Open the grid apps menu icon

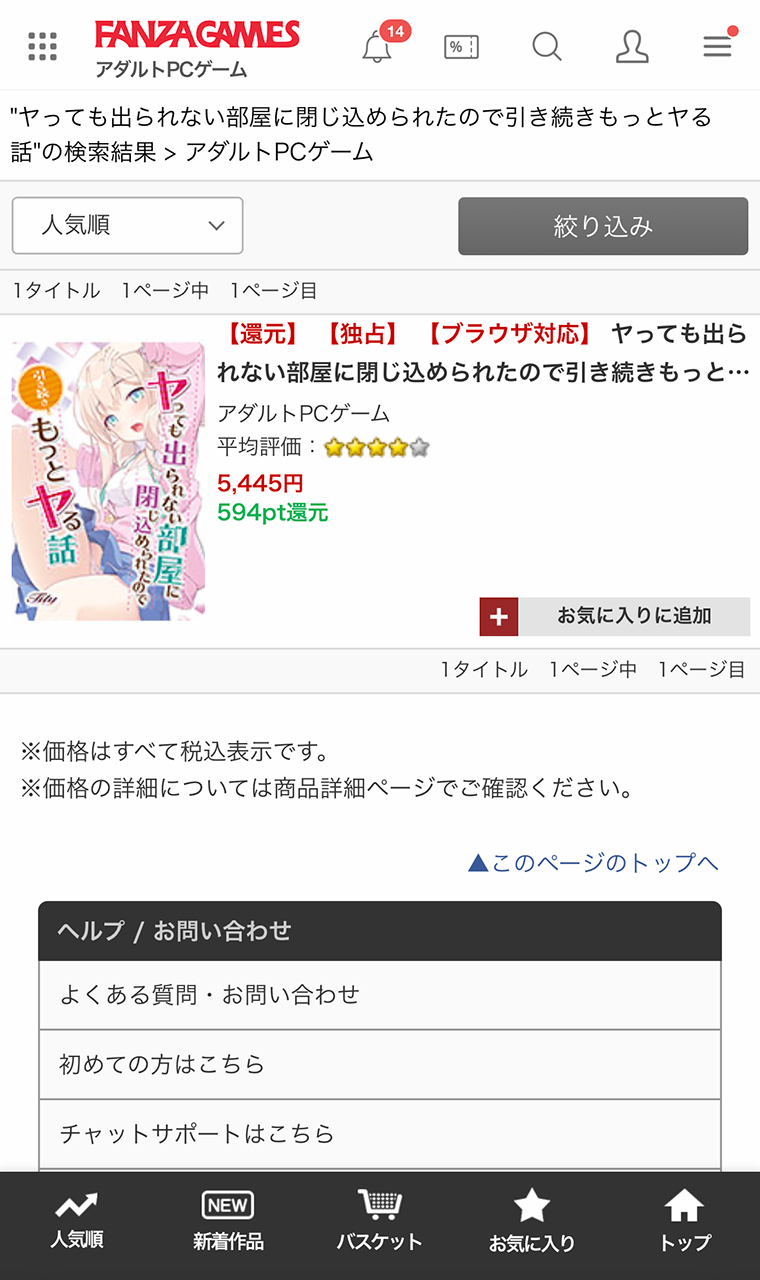(x=43, y=46)
